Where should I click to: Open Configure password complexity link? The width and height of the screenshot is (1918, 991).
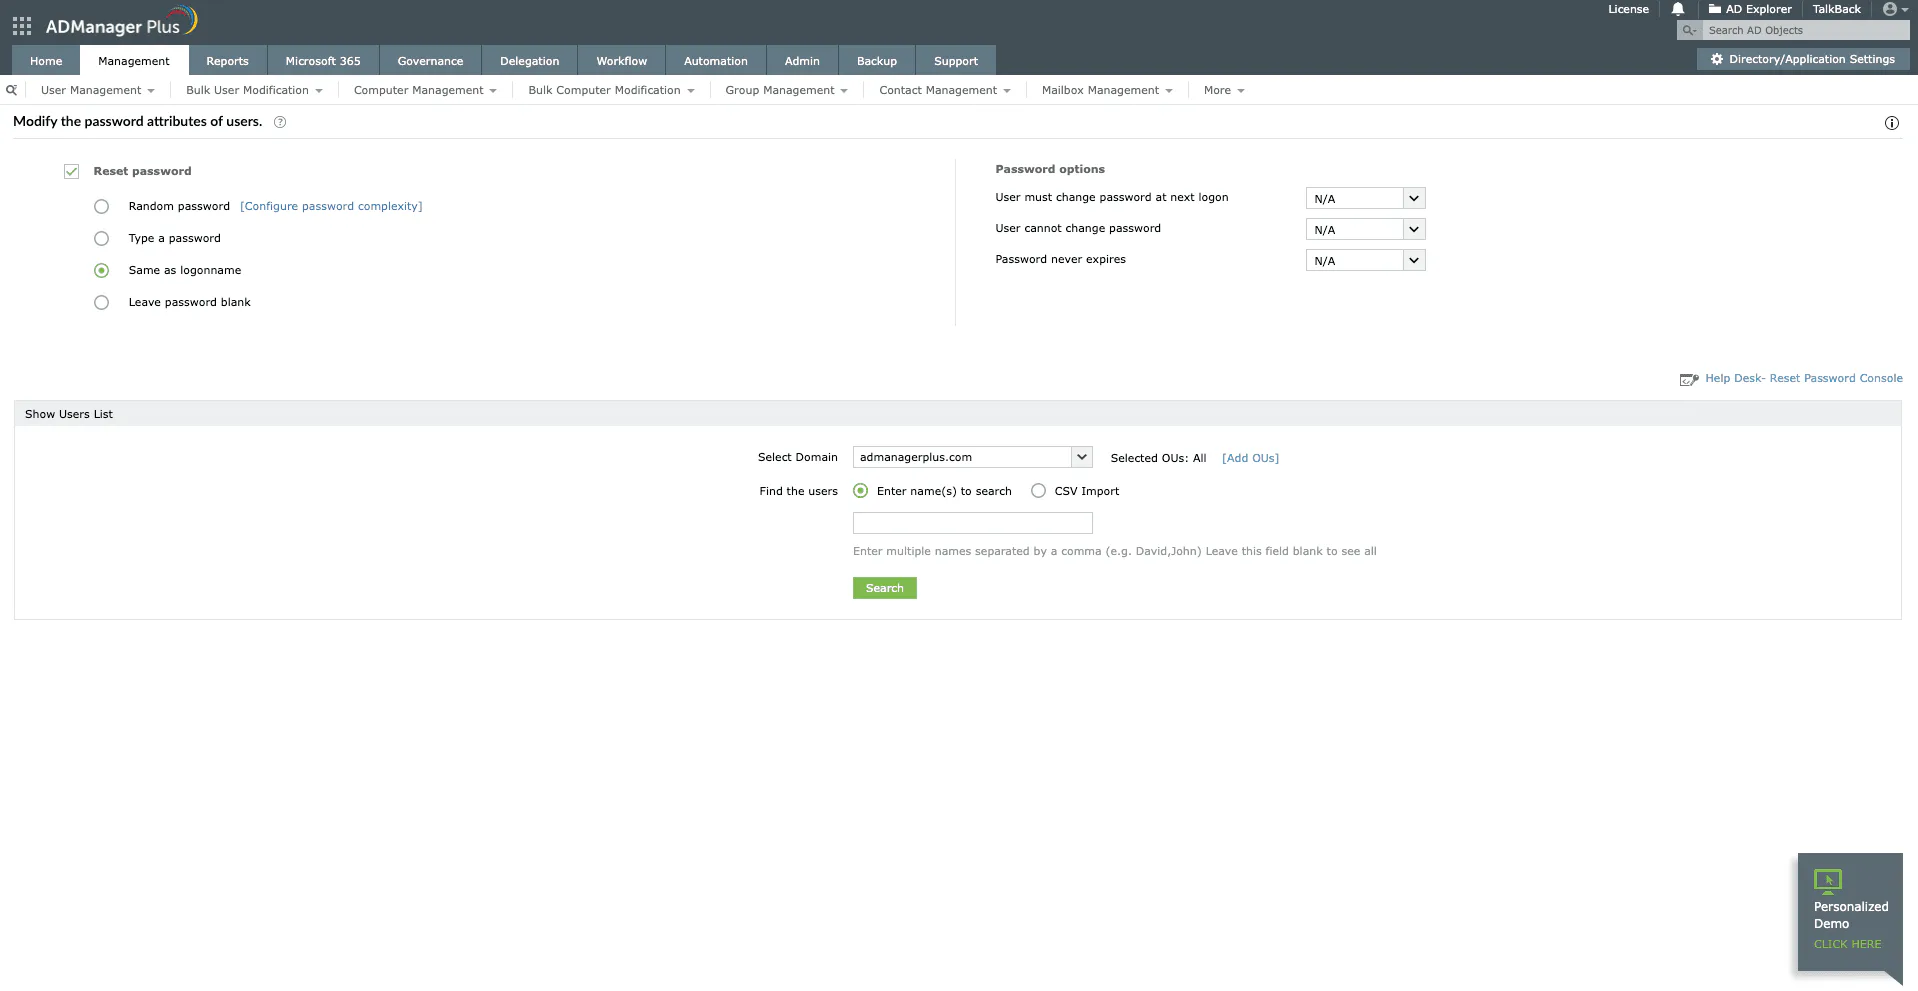tap(331, 206)
